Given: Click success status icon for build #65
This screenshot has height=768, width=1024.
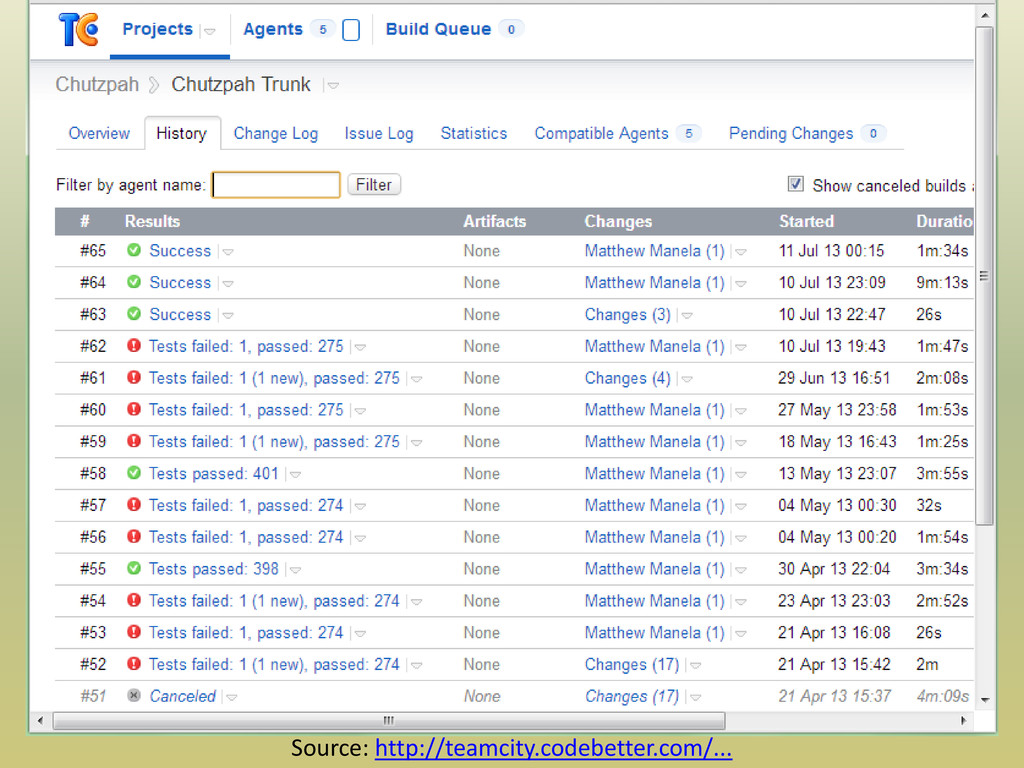Looking at the screenshot, I should [134, 250].
